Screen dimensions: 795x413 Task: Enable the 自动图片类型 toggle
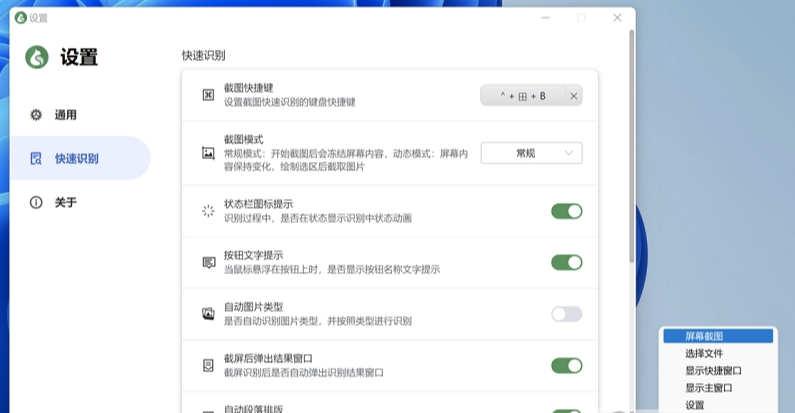tap(566, 314)
